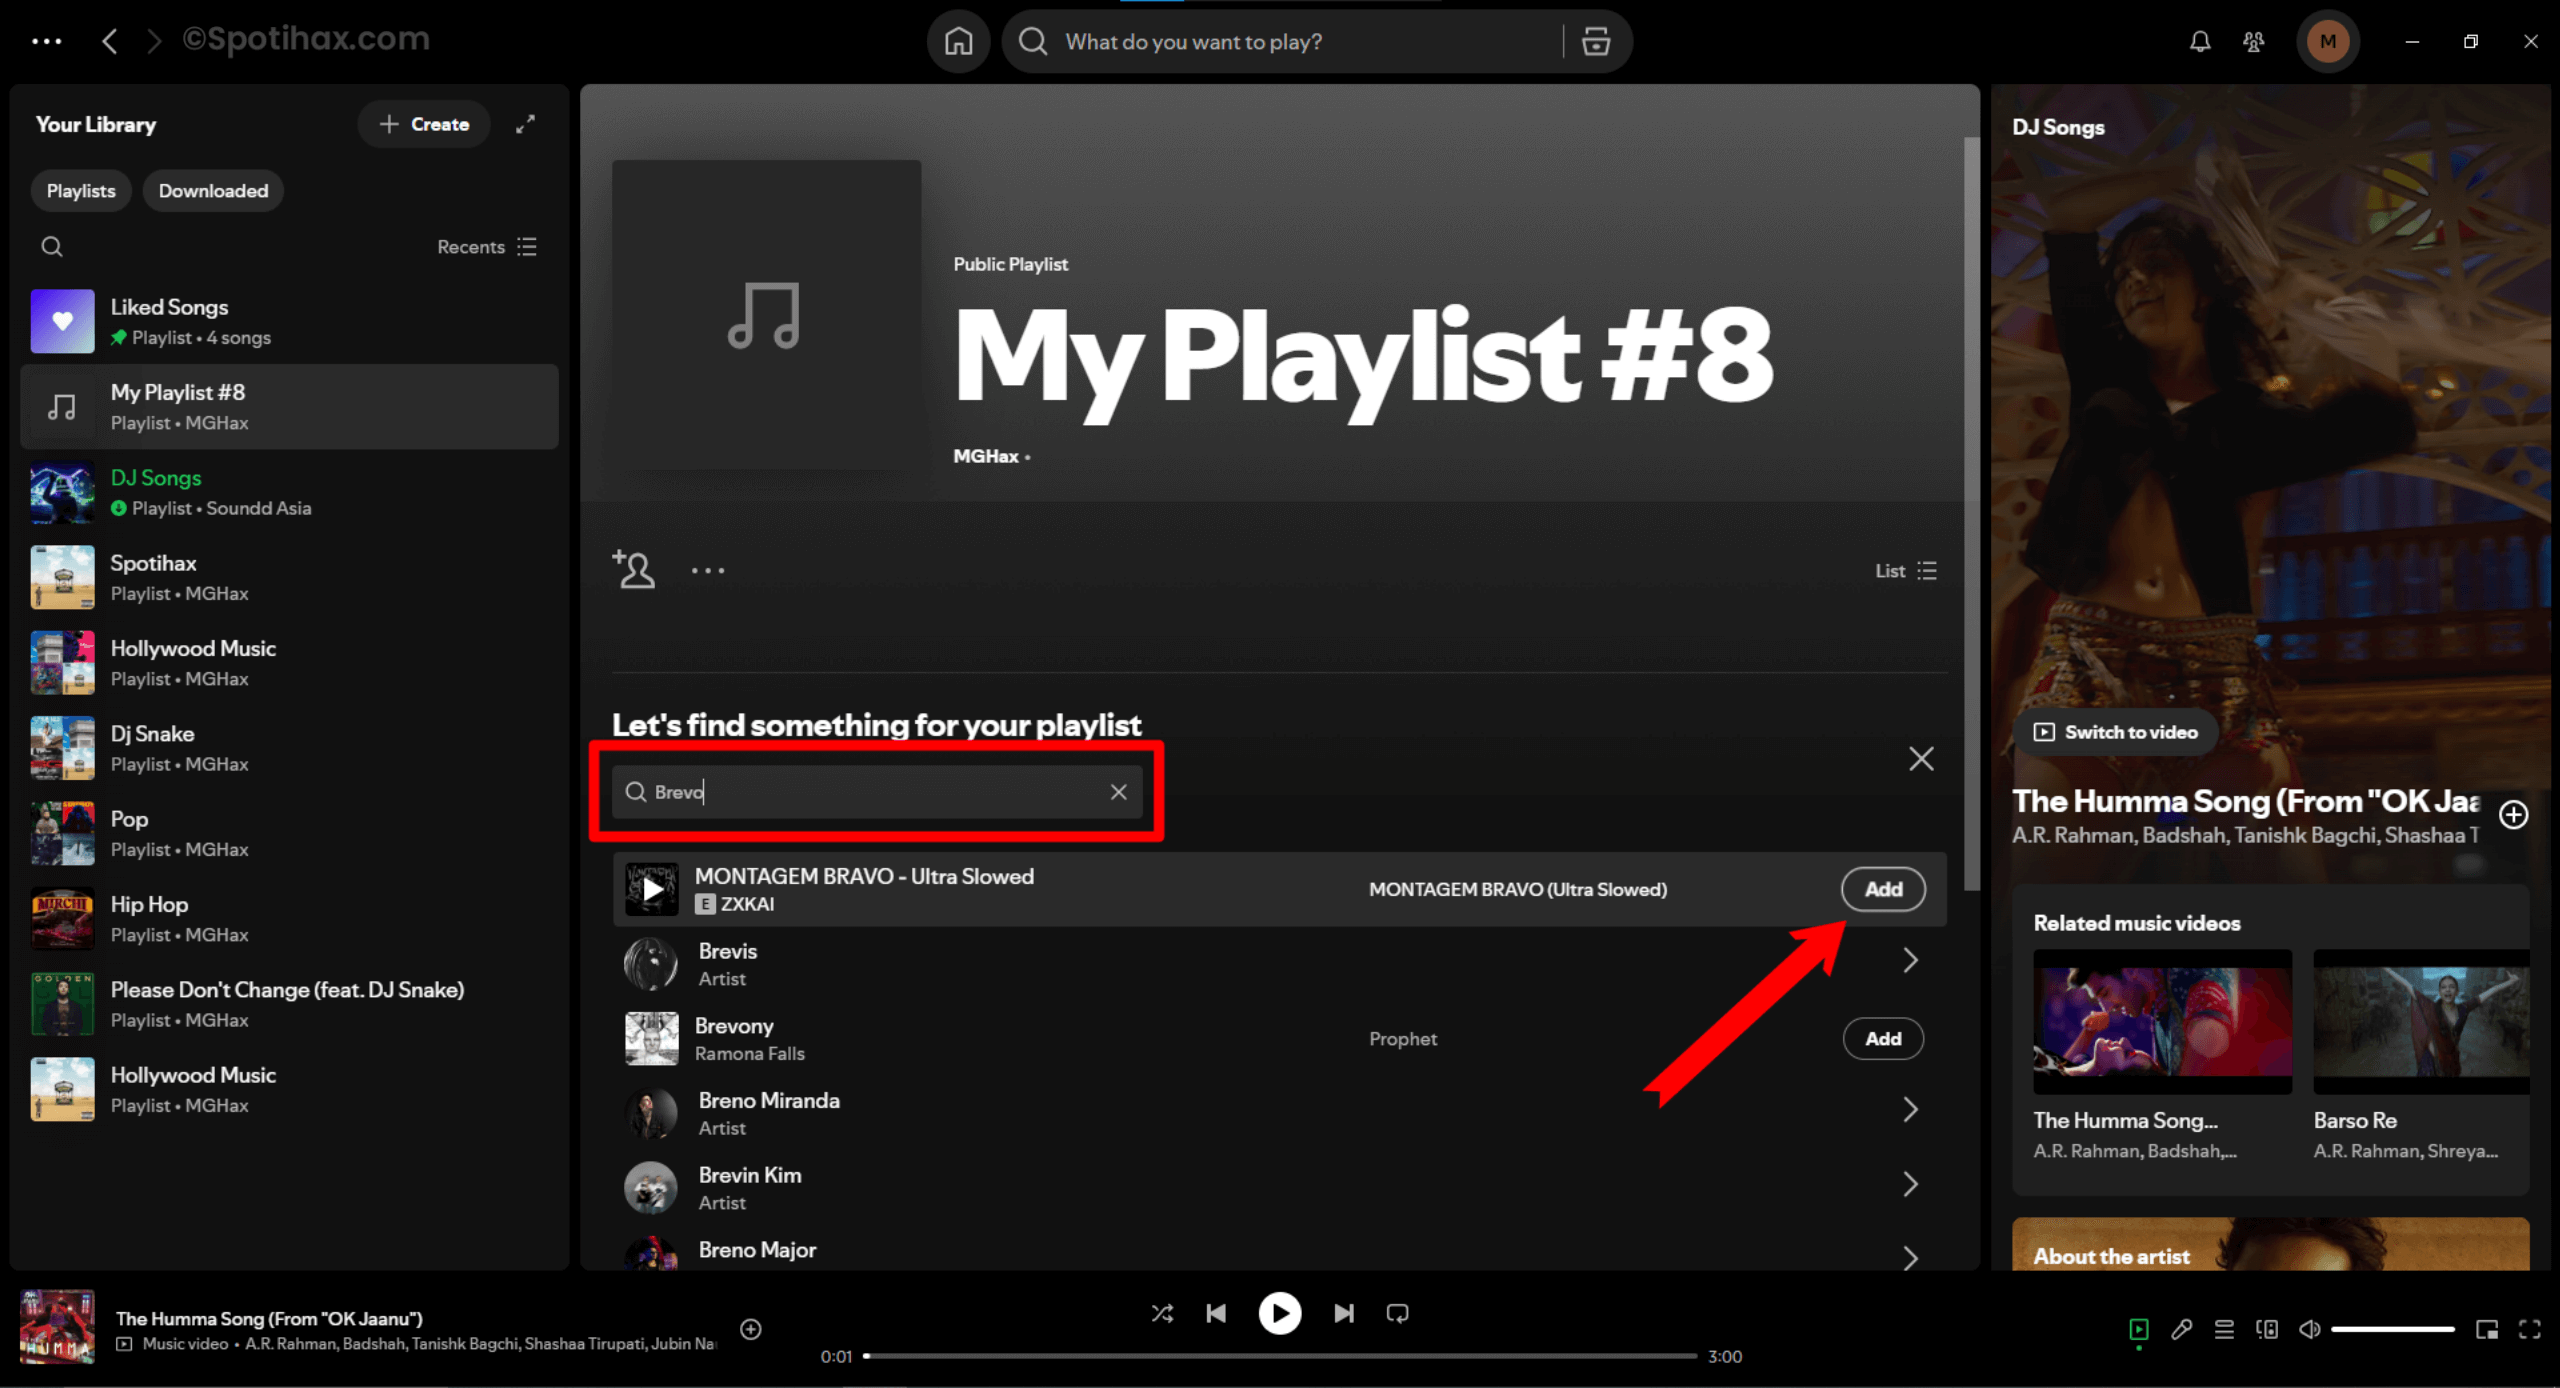The image size is (2560, 1388).
Task: Skip to next track
Action: (1344, 1313)
